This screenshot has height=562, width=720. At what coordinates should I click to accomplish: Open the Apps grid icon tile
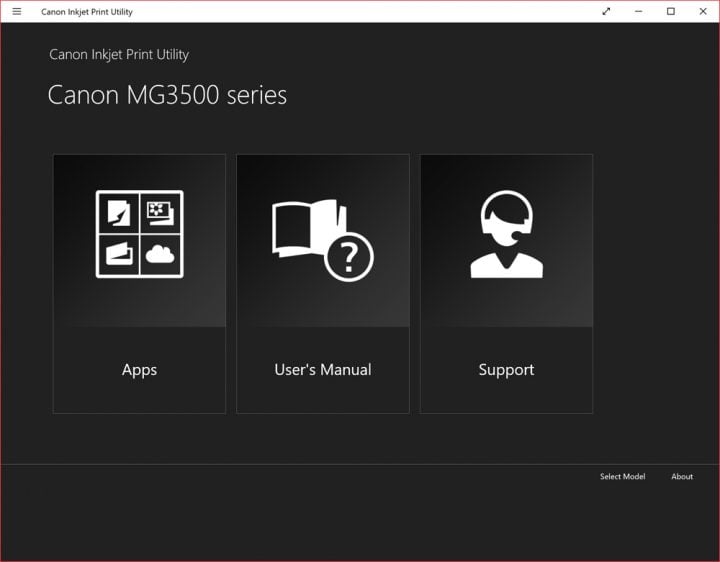click(140, 234)
